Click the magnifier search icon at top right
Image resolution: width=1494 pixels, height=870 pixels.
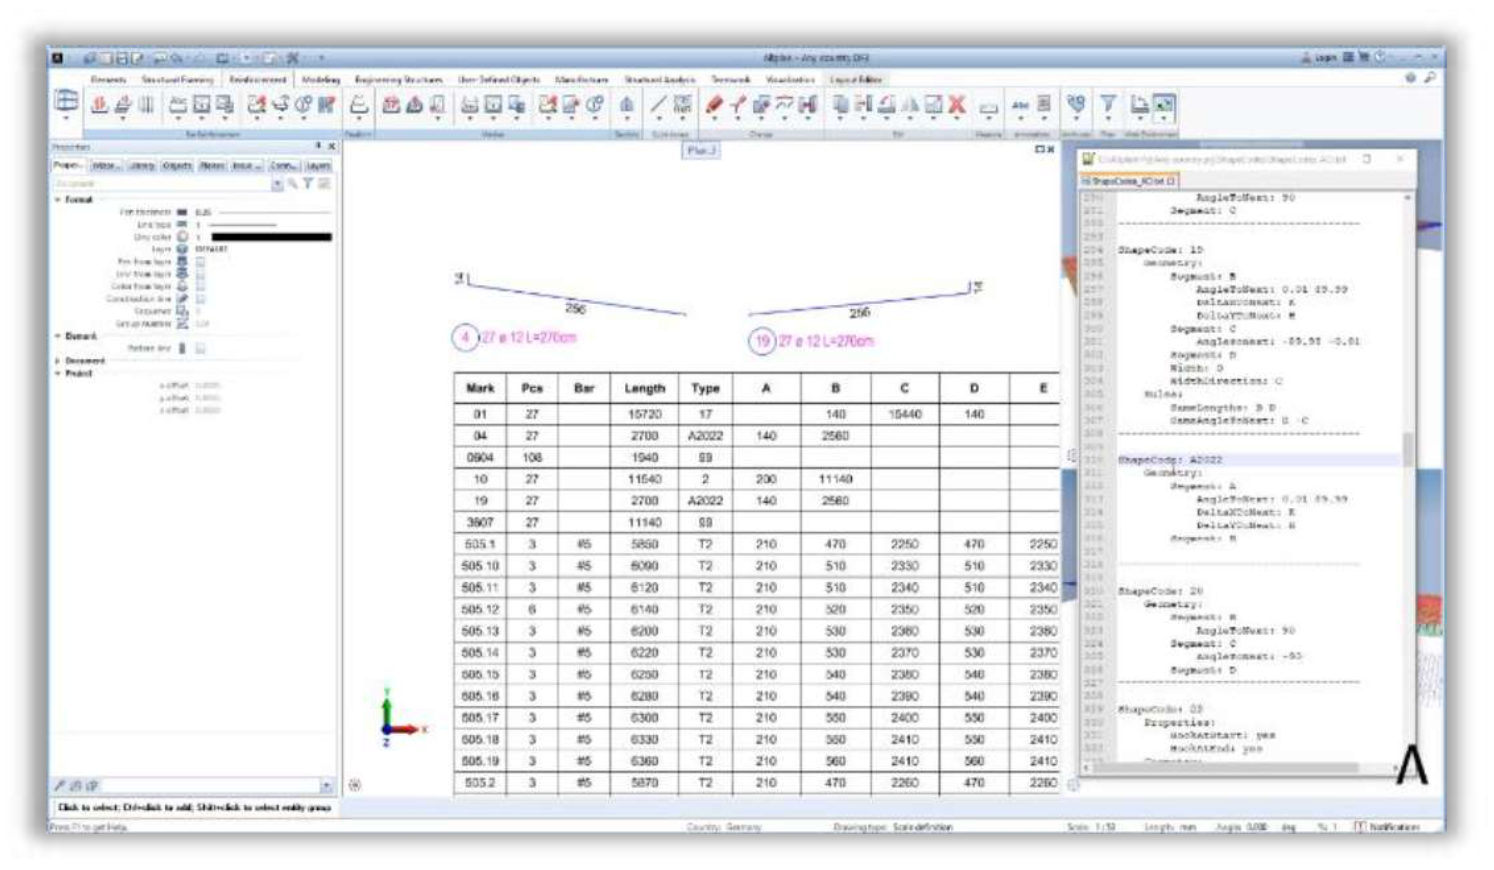1430,78
